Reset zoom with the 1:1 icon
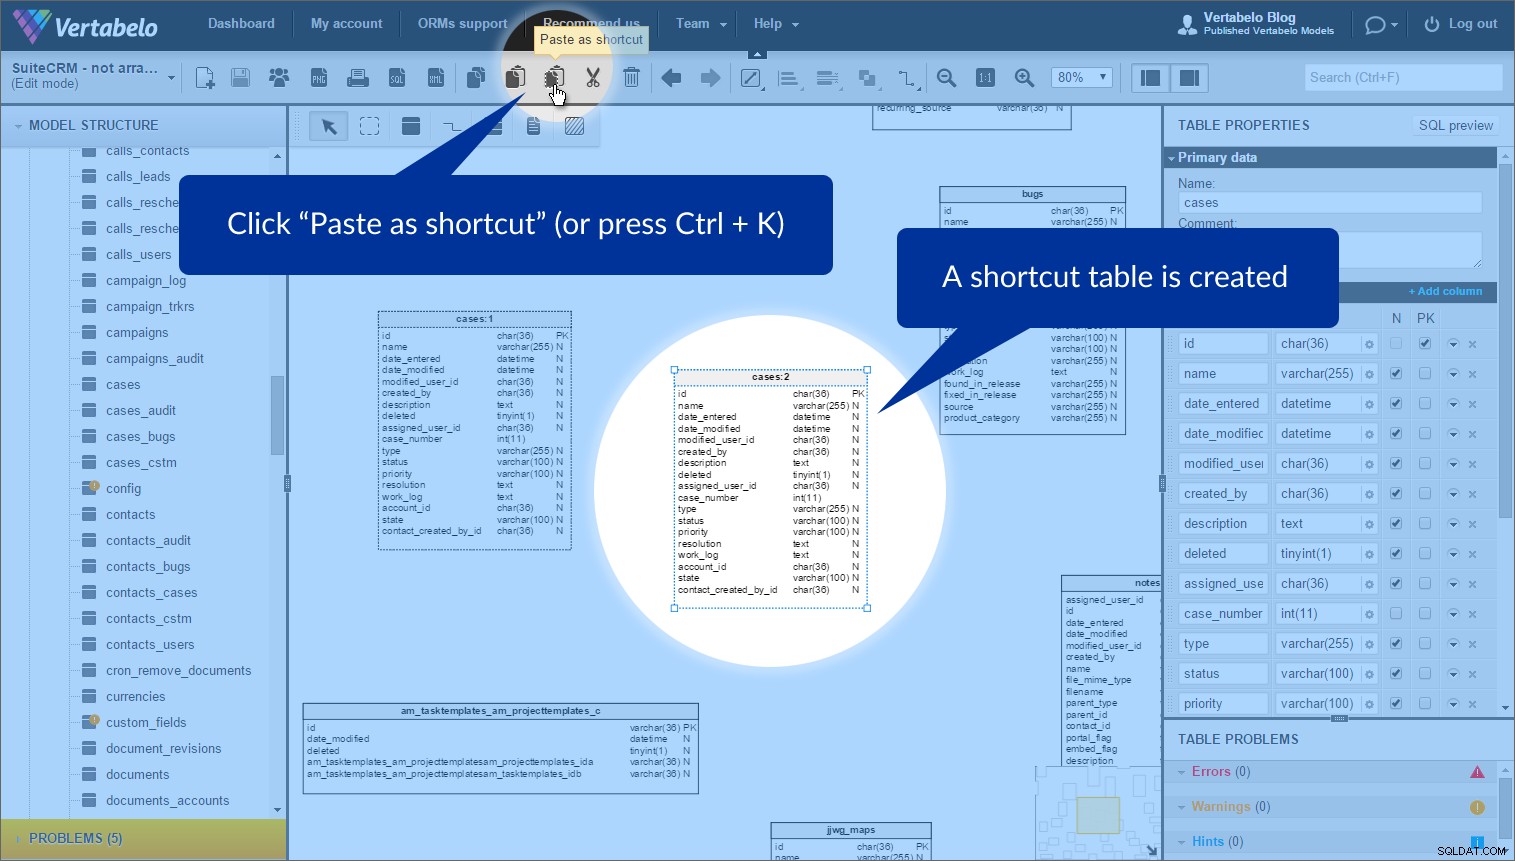The width and height of the screenshot is (1515, 861). pyautogui.click(x=985, y=77)
